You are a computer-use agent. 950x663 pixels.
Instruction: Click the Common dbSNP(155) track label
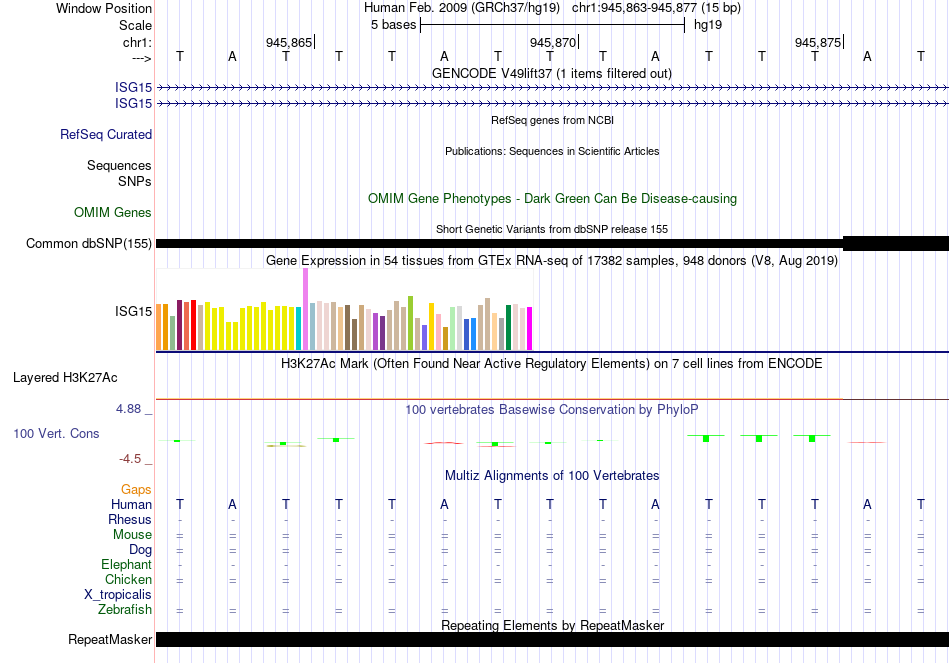(88, 244)
